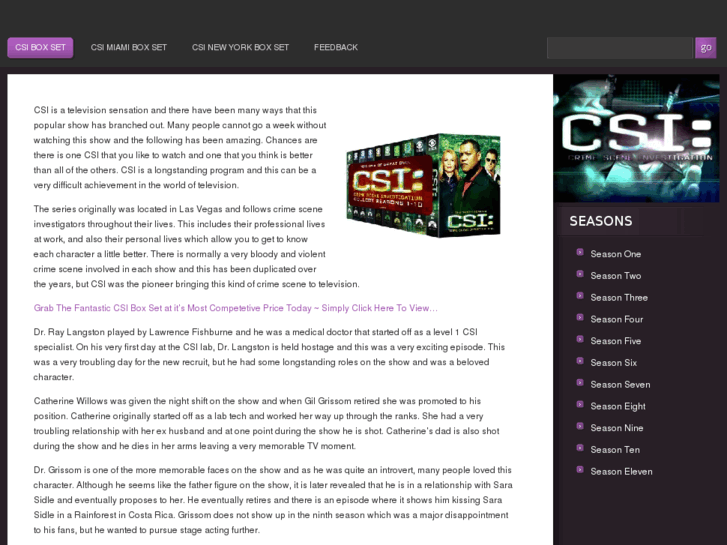Click the bullet icon beside Season One
The height and width of the screenshot is (545, 727).
[580, 252]
